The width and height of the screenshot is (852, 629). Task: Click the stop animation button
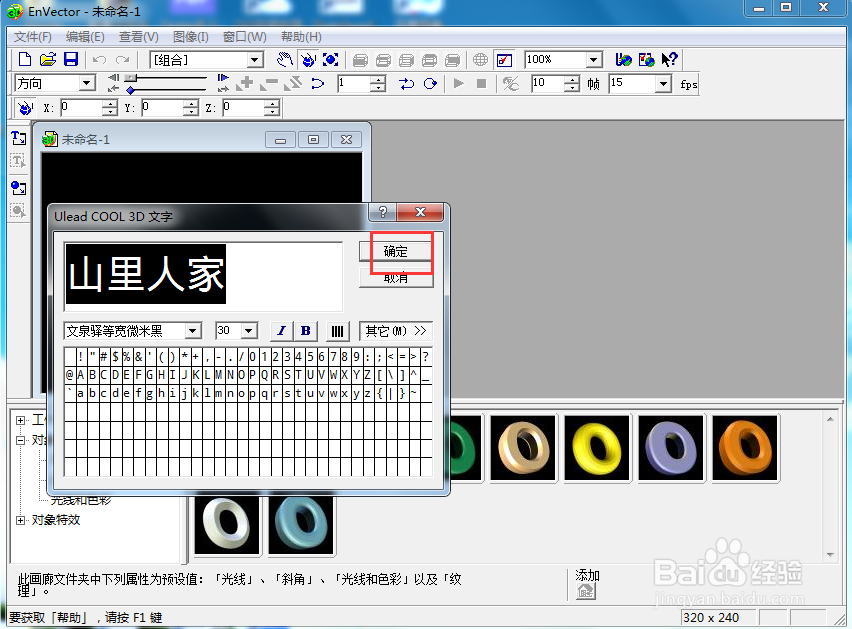coord(481,83)
